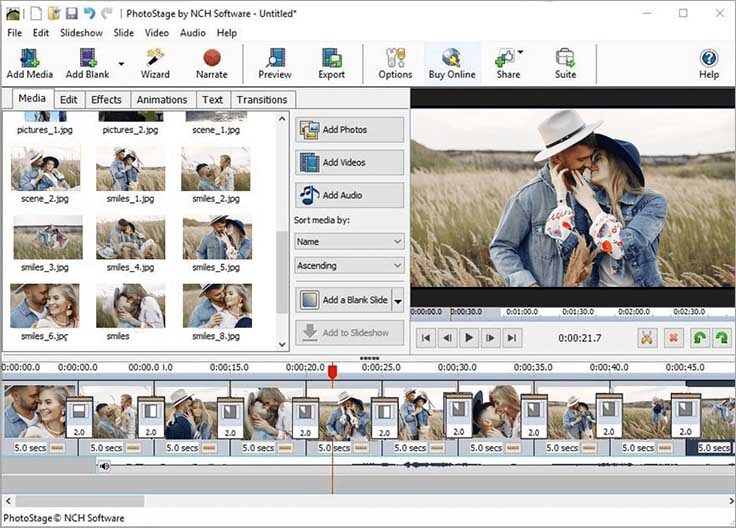Click the red delete X icon
Screen dimensions: 736x528
[673, 338]
